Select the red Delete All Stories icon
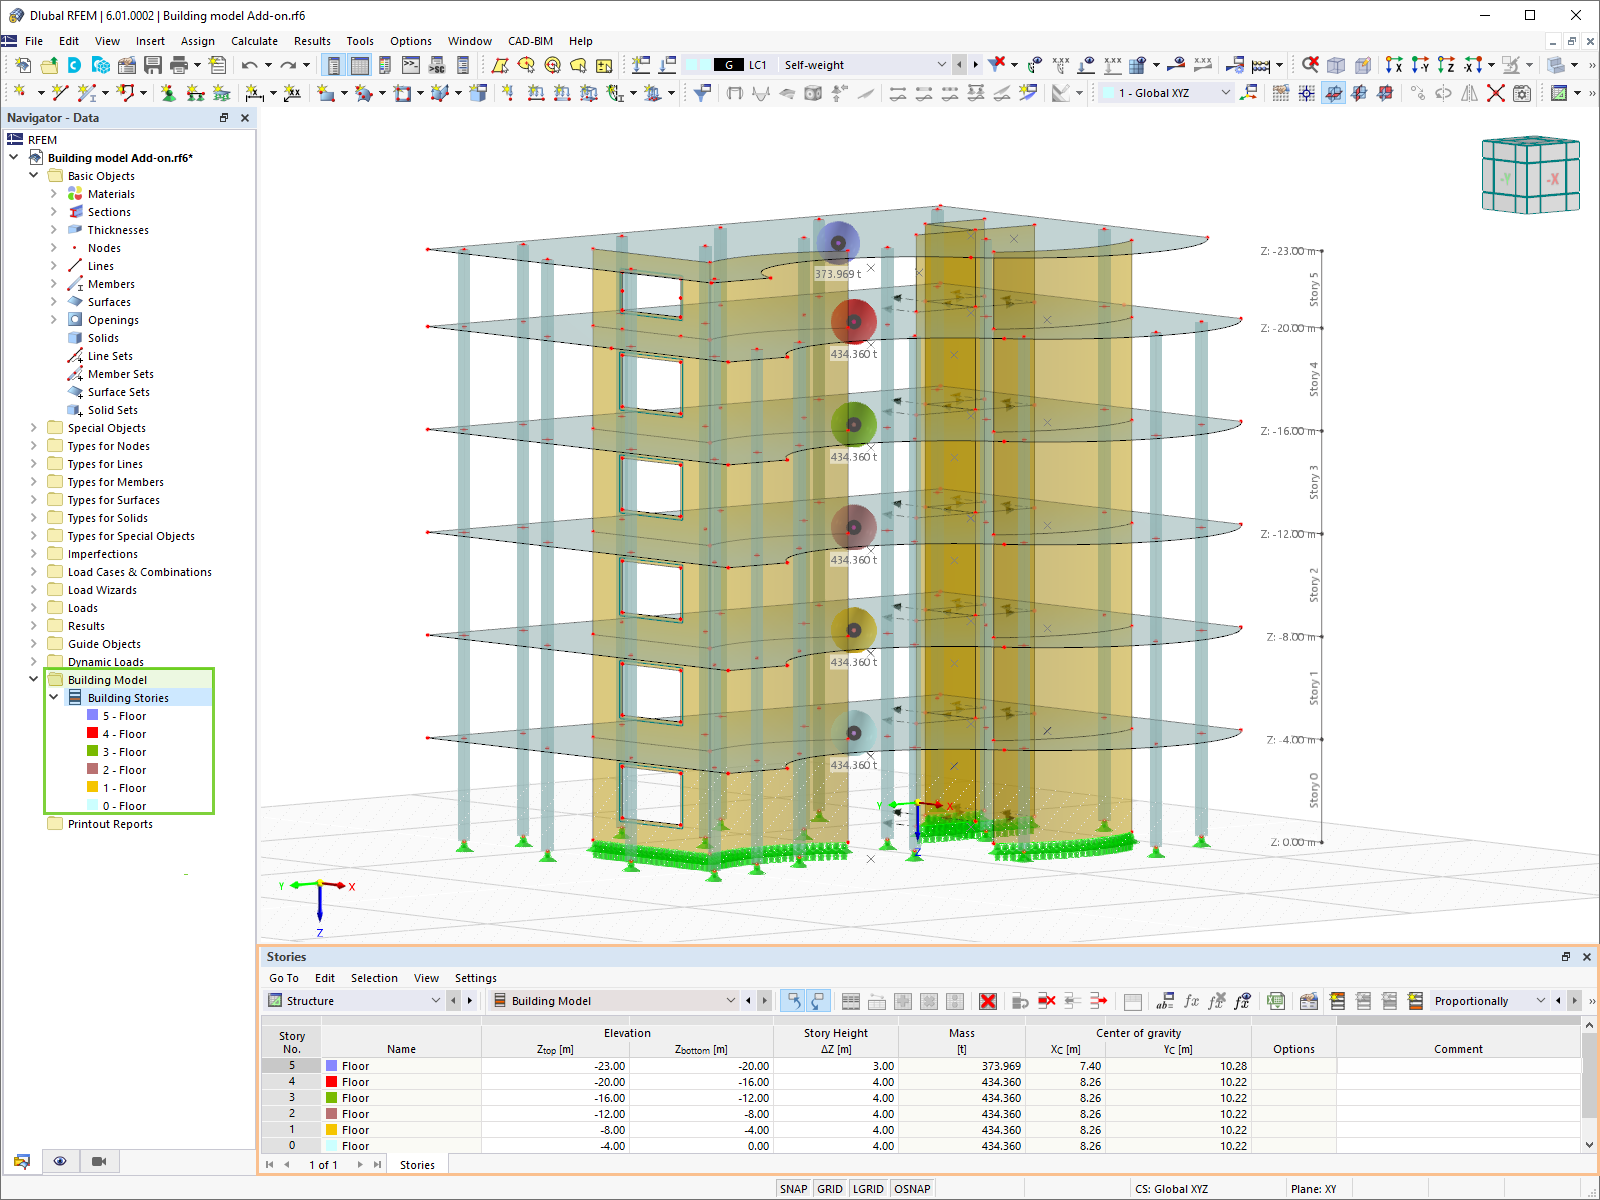 coord(988,1000)
